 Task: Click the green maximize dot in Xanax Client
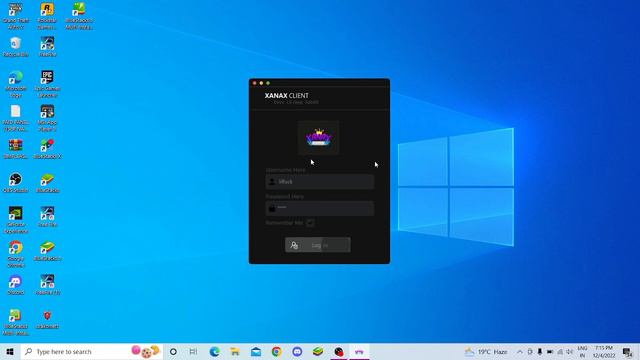click(x=268, y=83)
